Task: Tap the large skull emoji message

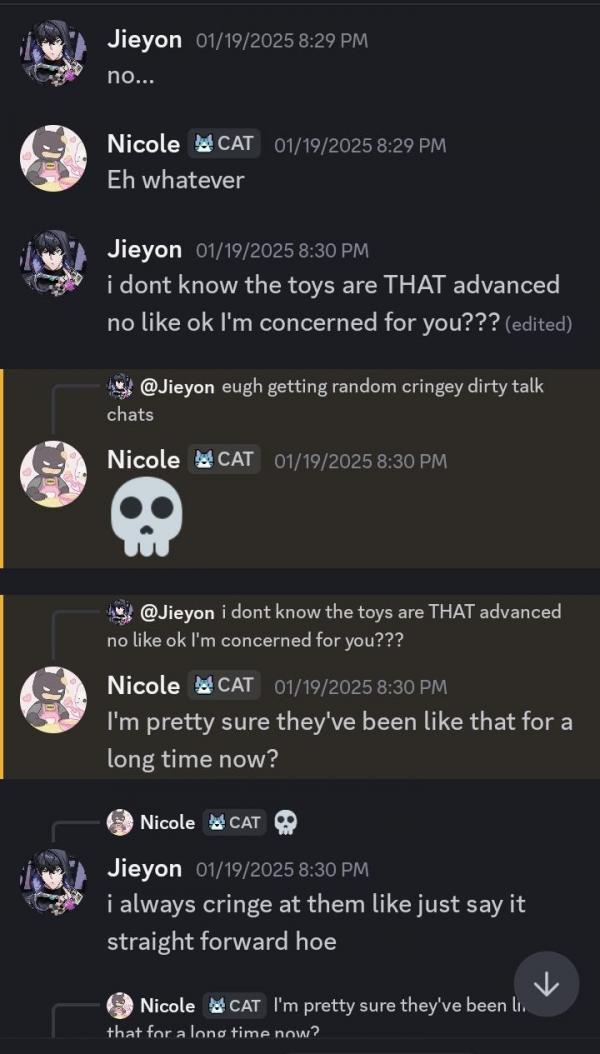Action: point(145,515)
